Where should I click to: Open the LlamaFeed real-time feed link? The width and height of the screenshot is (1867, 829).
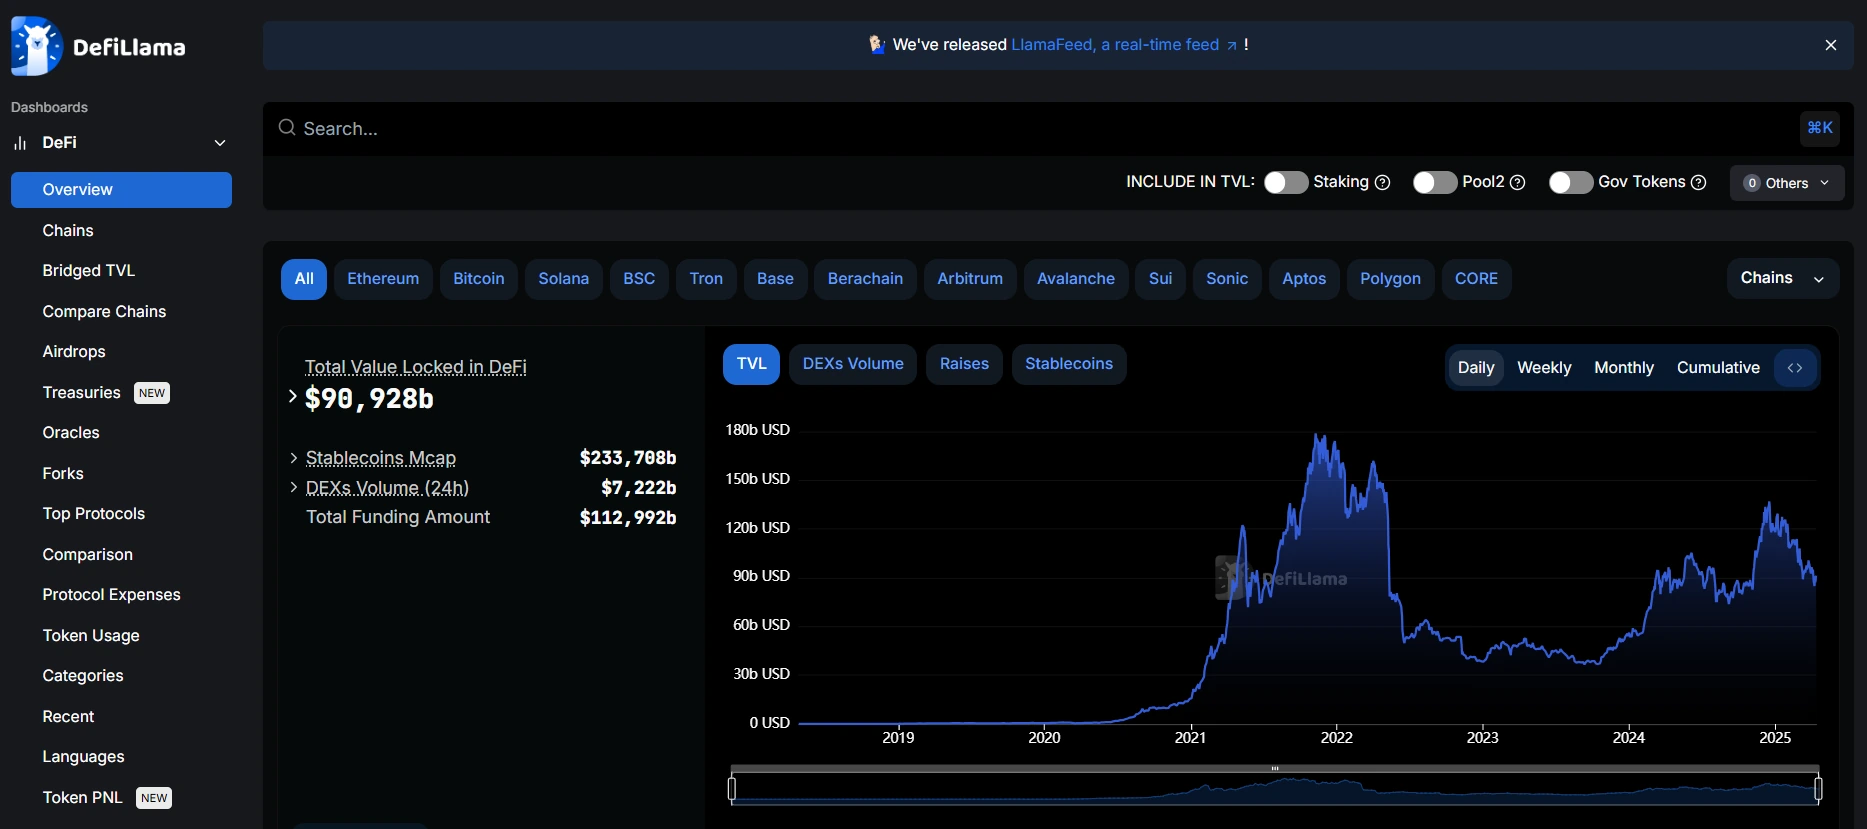[1124, 45]
